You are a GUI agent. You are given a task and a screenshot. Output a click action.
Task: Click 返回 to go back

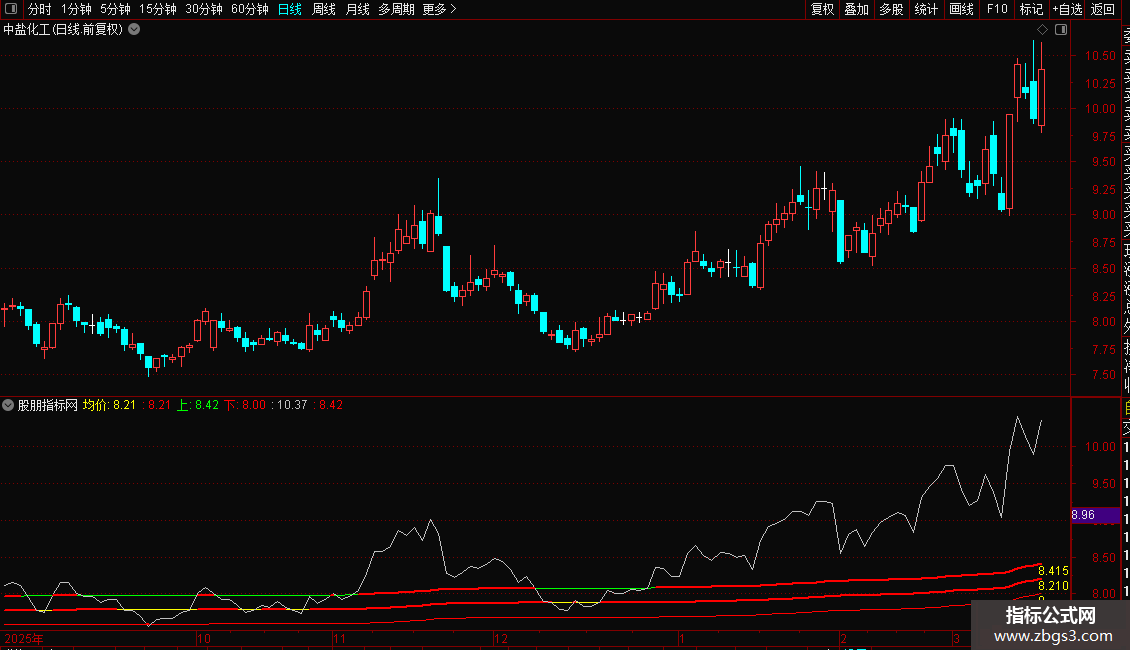(x=1103, y=9)
